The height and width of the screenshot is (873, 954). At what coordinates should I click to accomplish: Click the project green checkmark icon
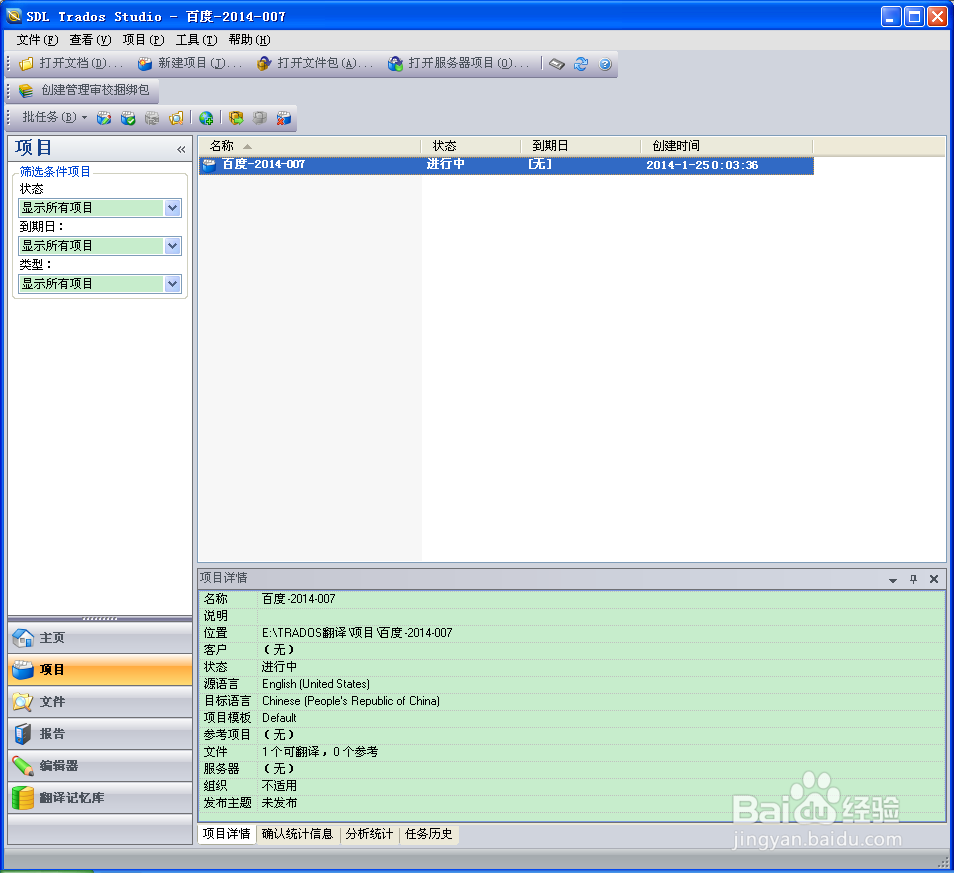(x=128, y=117)
